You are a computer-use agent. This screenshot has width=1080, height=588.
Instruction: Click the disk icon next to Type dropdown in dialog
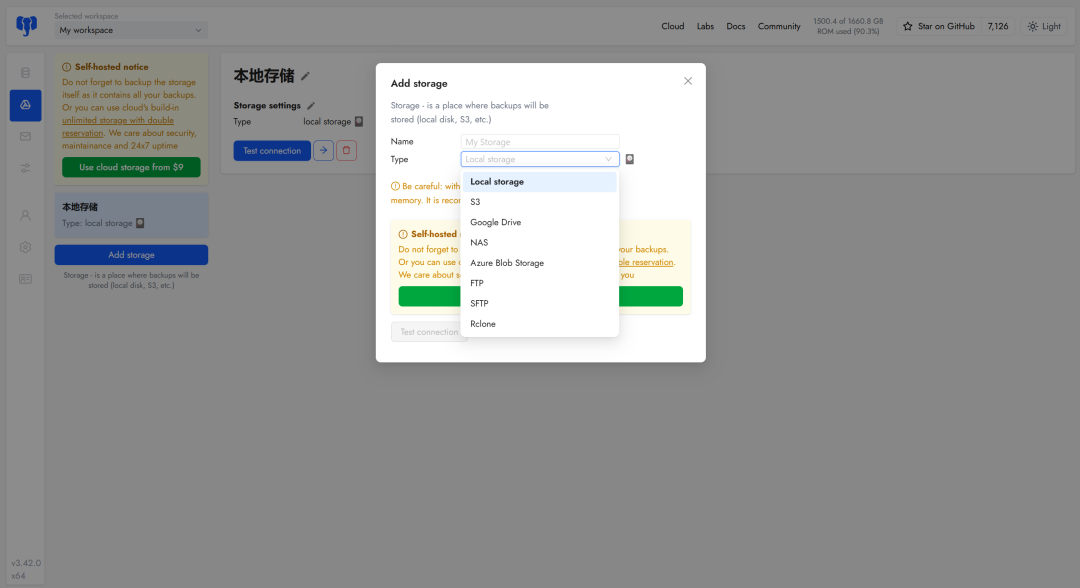[630, 159]
